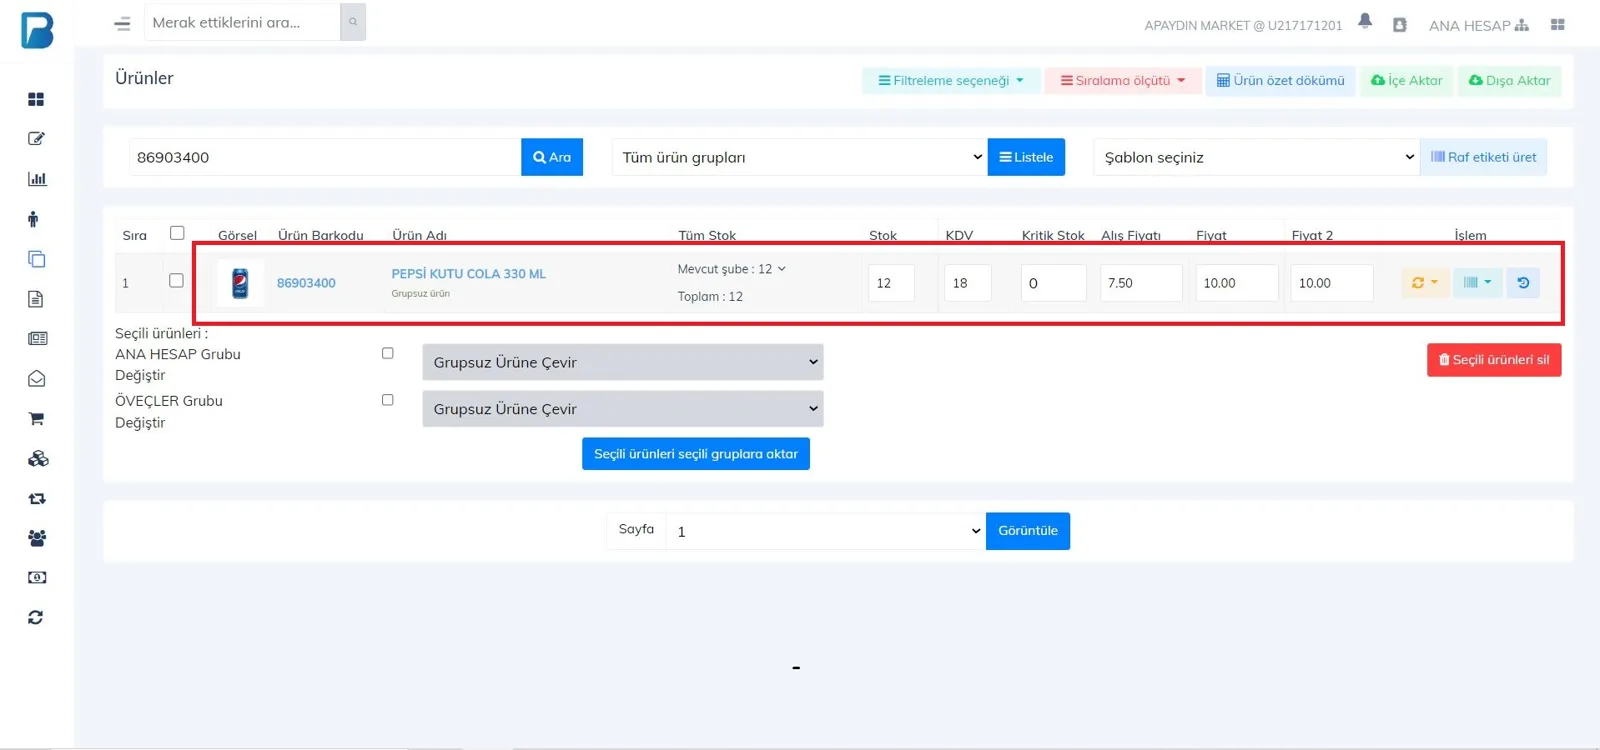This screenshot has width=1600, height=750.
Task: Open ANA HESAP group Grupsuz Ürüne Çevir dropdown
Action: coord(623,362)
